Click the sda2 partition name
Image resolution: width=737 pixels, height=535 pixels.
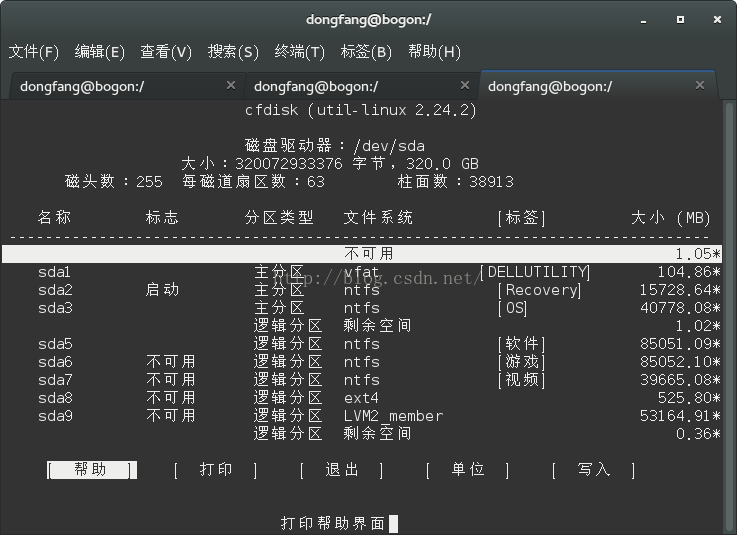(55, 290)
